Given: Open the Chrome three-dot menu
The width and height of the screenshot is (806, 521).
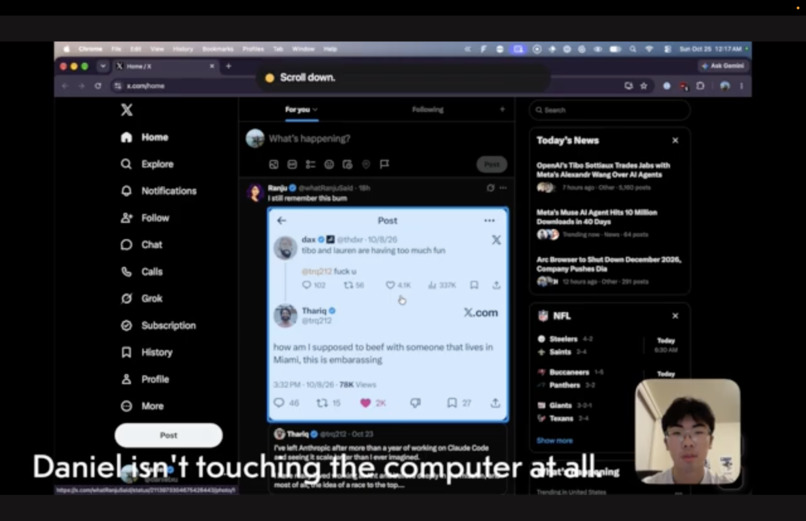Looking at the screenshot, I should (741, 86).
